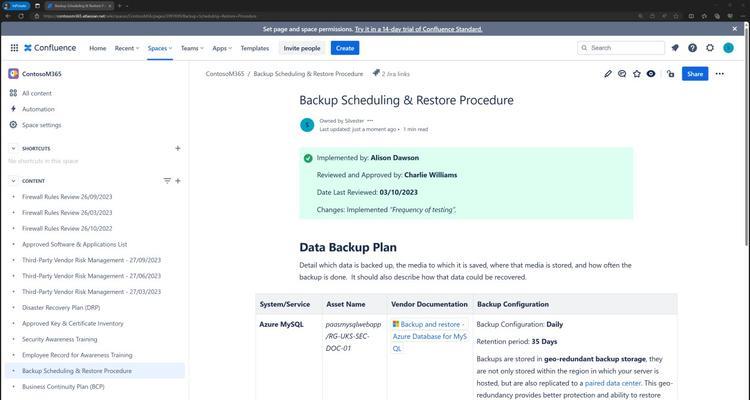The height and width of the screenshot is (400, 750).
Task: Click the Share button
Action: coord(695,74)
